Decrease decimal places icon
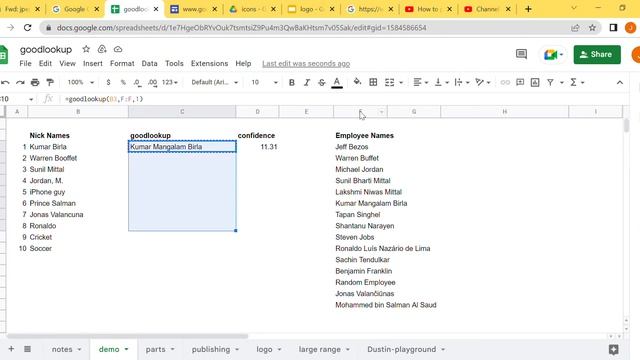 [138, 82]
